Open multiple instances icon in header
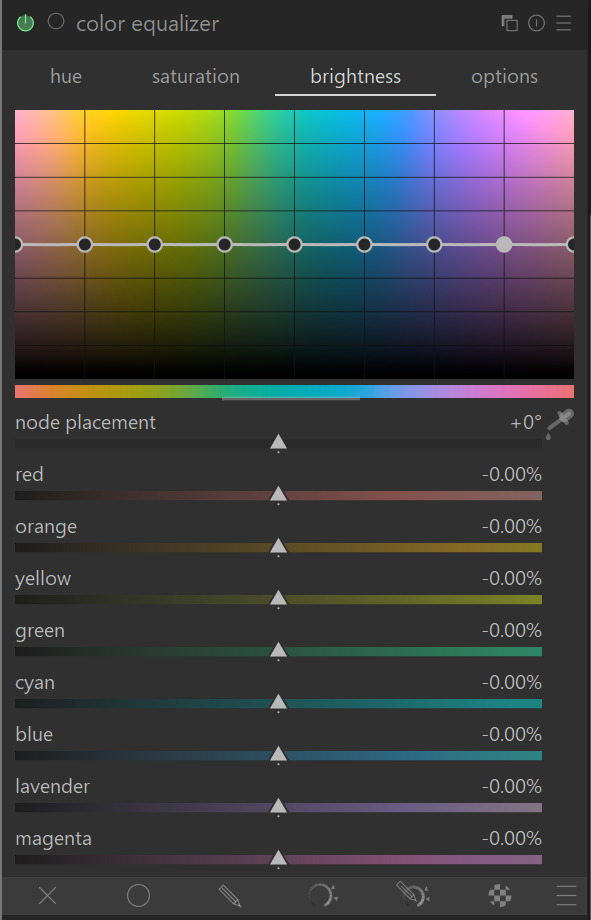Viewport: 591px width, 920px height. [509, 23]
